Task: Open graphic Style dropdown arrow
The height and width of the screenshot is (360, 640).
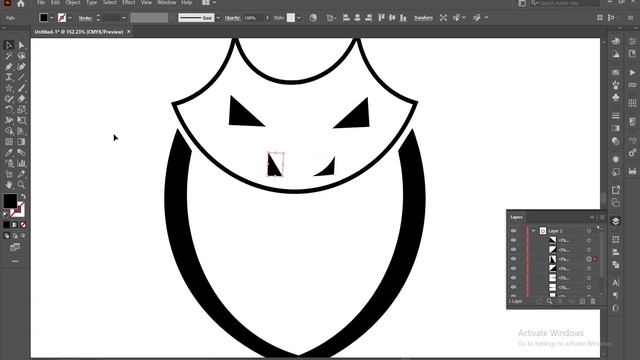Action: tap(299, 18)
